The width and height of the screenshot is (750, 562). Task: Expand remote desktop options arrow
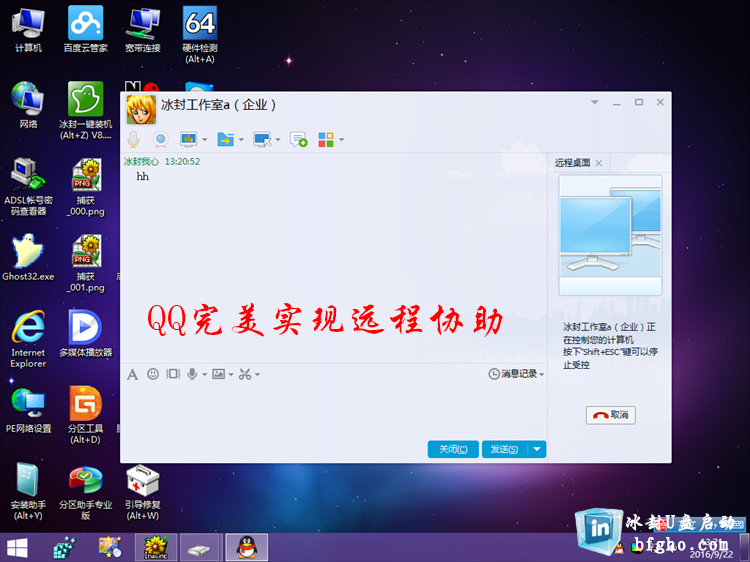[278, 140]
